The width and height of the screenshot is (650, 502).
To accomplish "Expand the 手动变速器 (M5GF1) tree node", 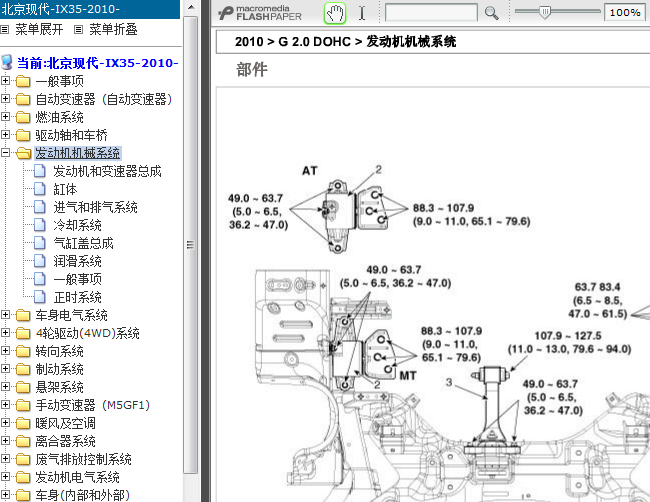I will pos(5,405).
